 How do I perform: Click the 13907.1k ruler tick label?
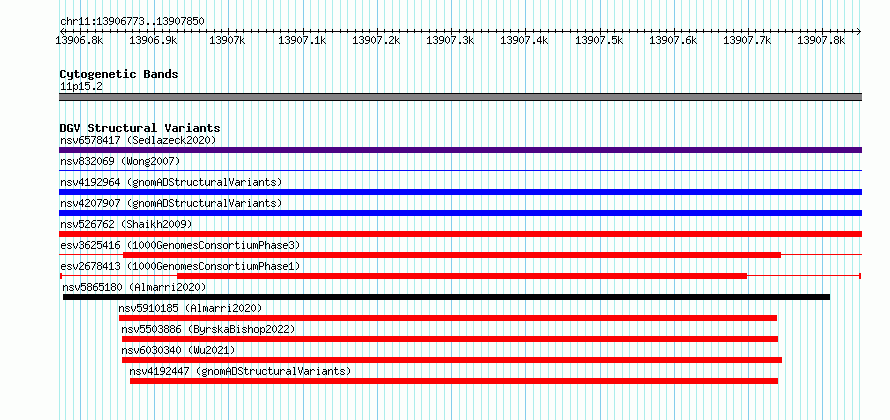pyautogui.click(x=302, y=40)
